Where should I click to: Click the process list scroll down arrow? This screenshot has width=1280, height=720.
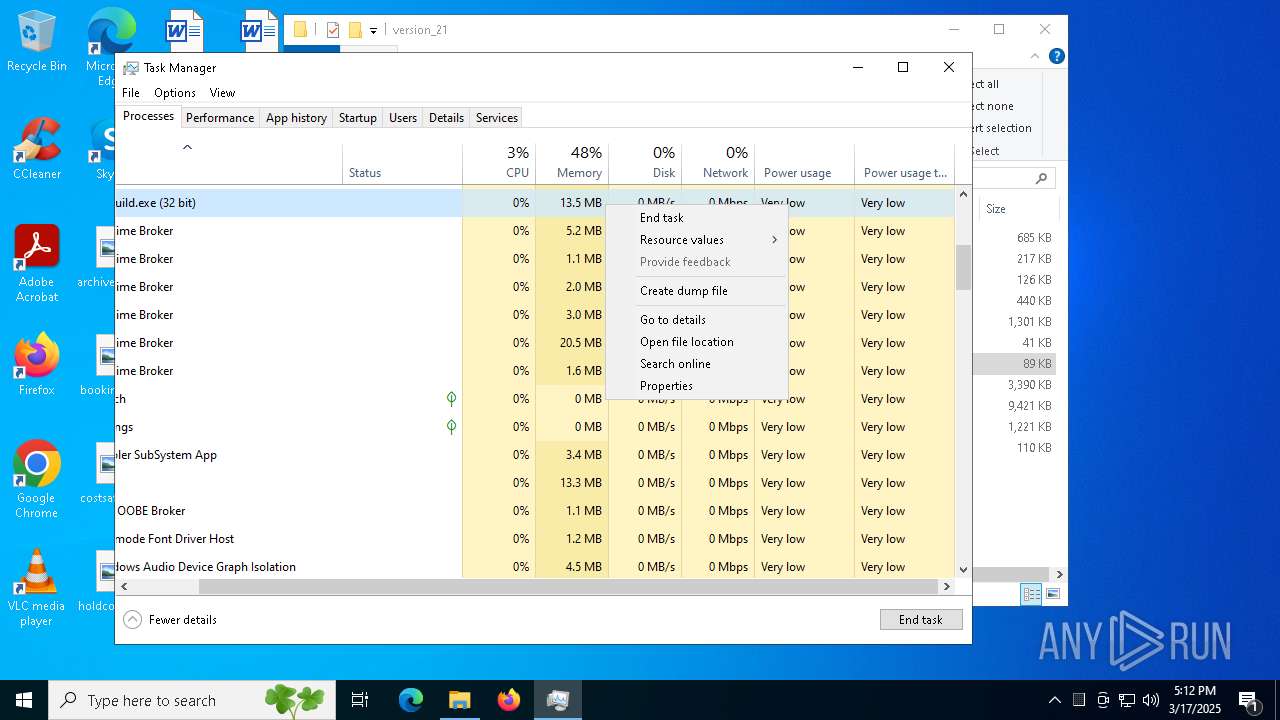[964, 570]
